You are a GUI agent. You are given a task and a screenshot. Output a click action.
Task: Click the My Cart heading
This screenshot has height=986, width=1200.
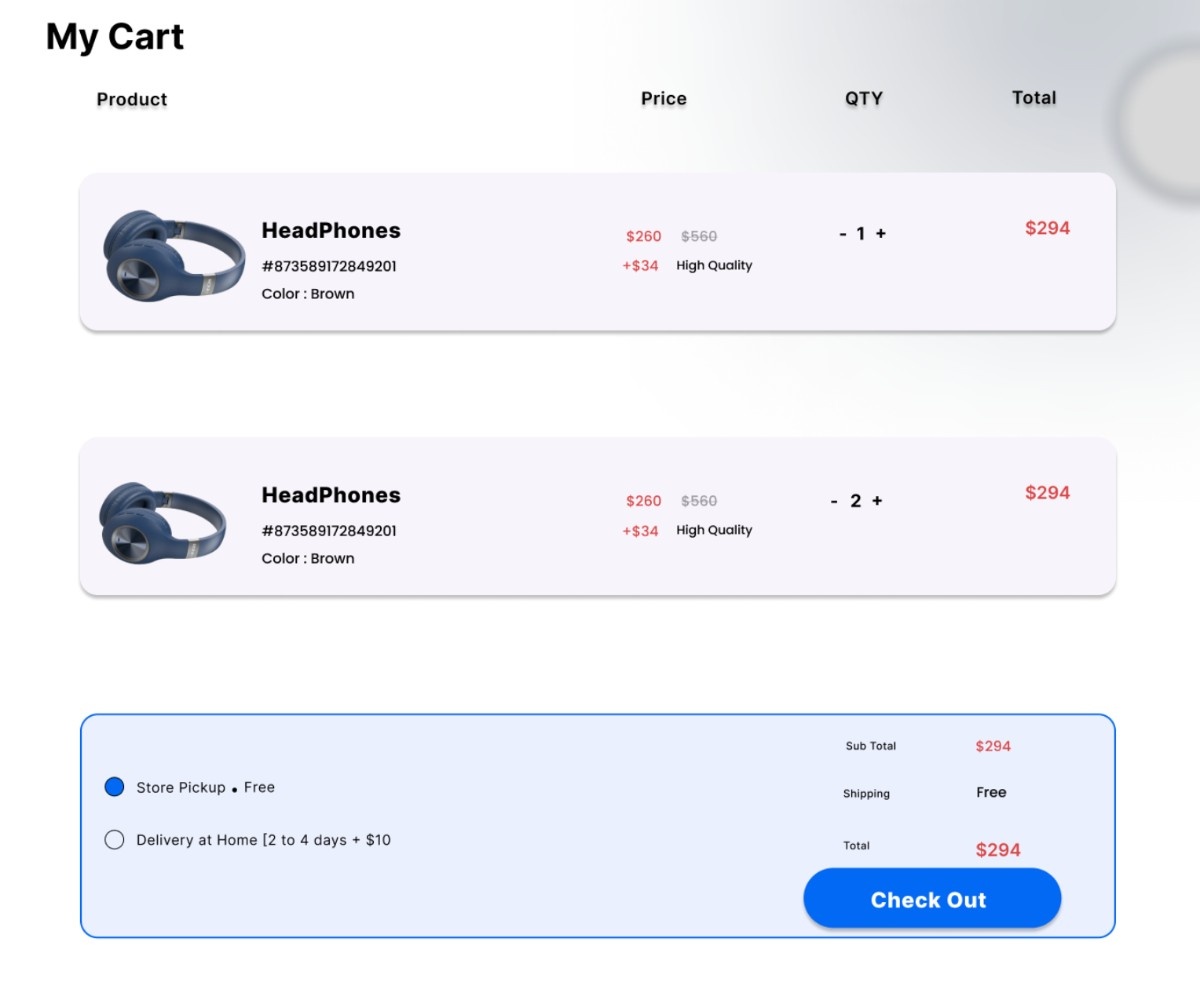click(115, 37)
